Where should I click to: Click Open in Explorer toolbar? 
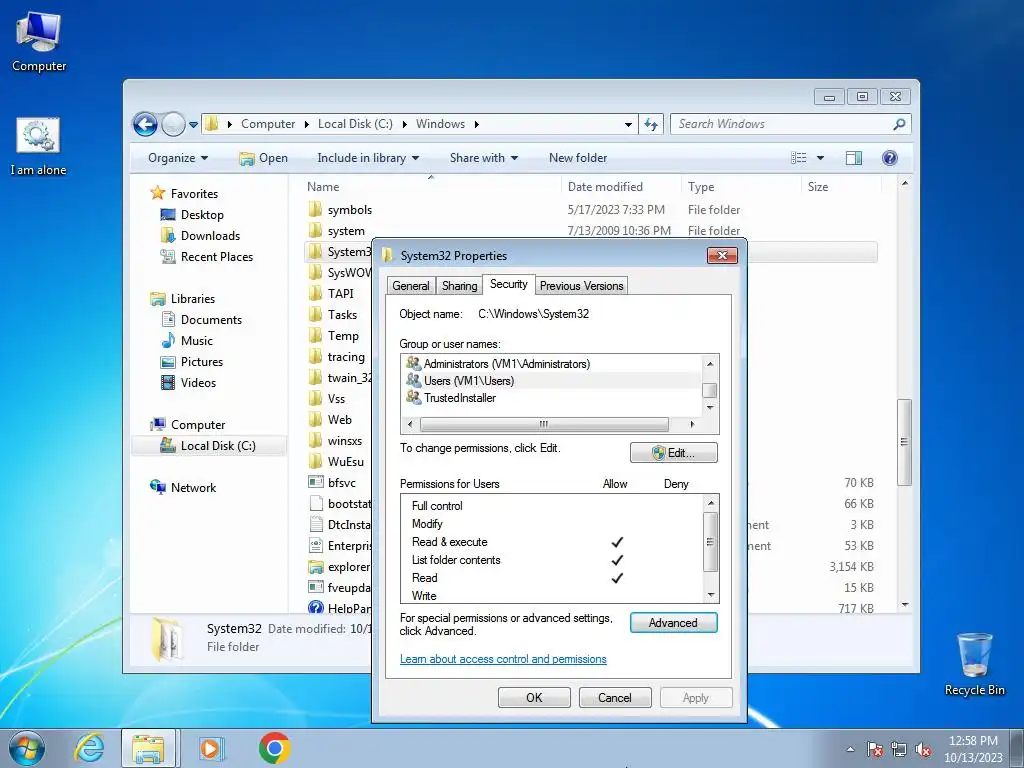tap(263, 158)
